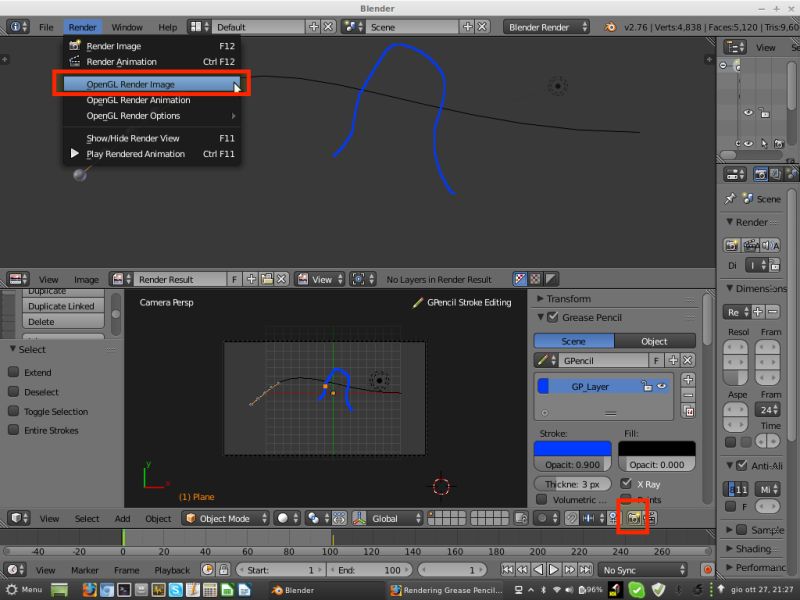Click the blue stroke color swatch
This screenshot has width=800, height=600.
pyautogui.click(x=573, y=448)
